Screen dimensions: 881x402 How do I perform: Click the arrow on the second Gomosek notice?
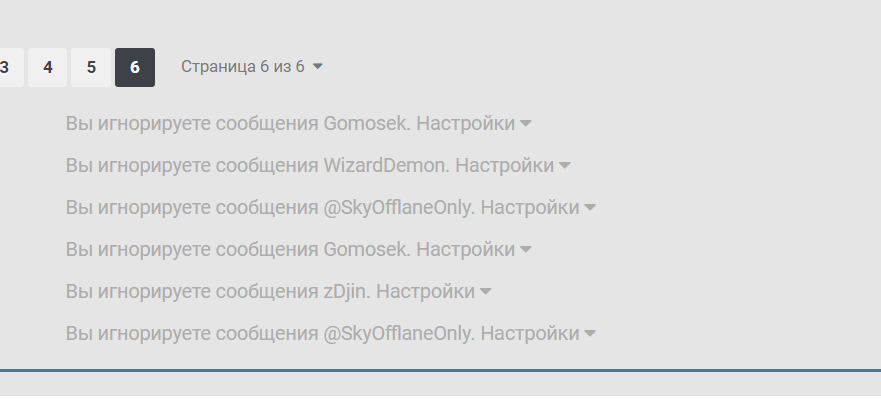(x=526, y=249)
